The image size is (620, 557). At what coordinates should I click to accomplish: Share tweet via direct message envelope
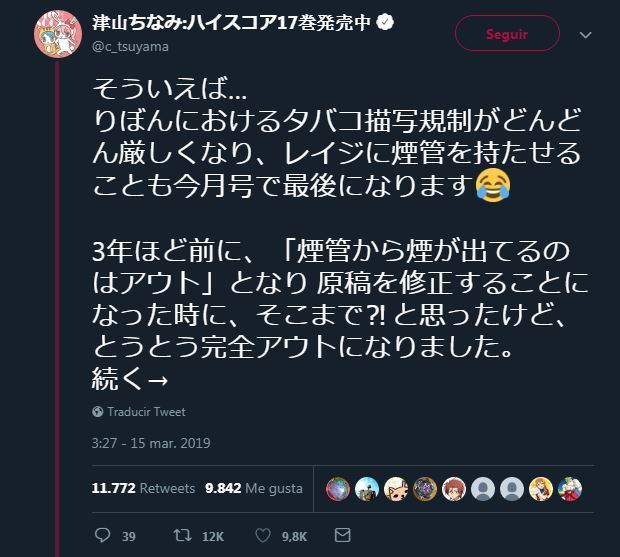pyautogui.click(x=343, y=536)
